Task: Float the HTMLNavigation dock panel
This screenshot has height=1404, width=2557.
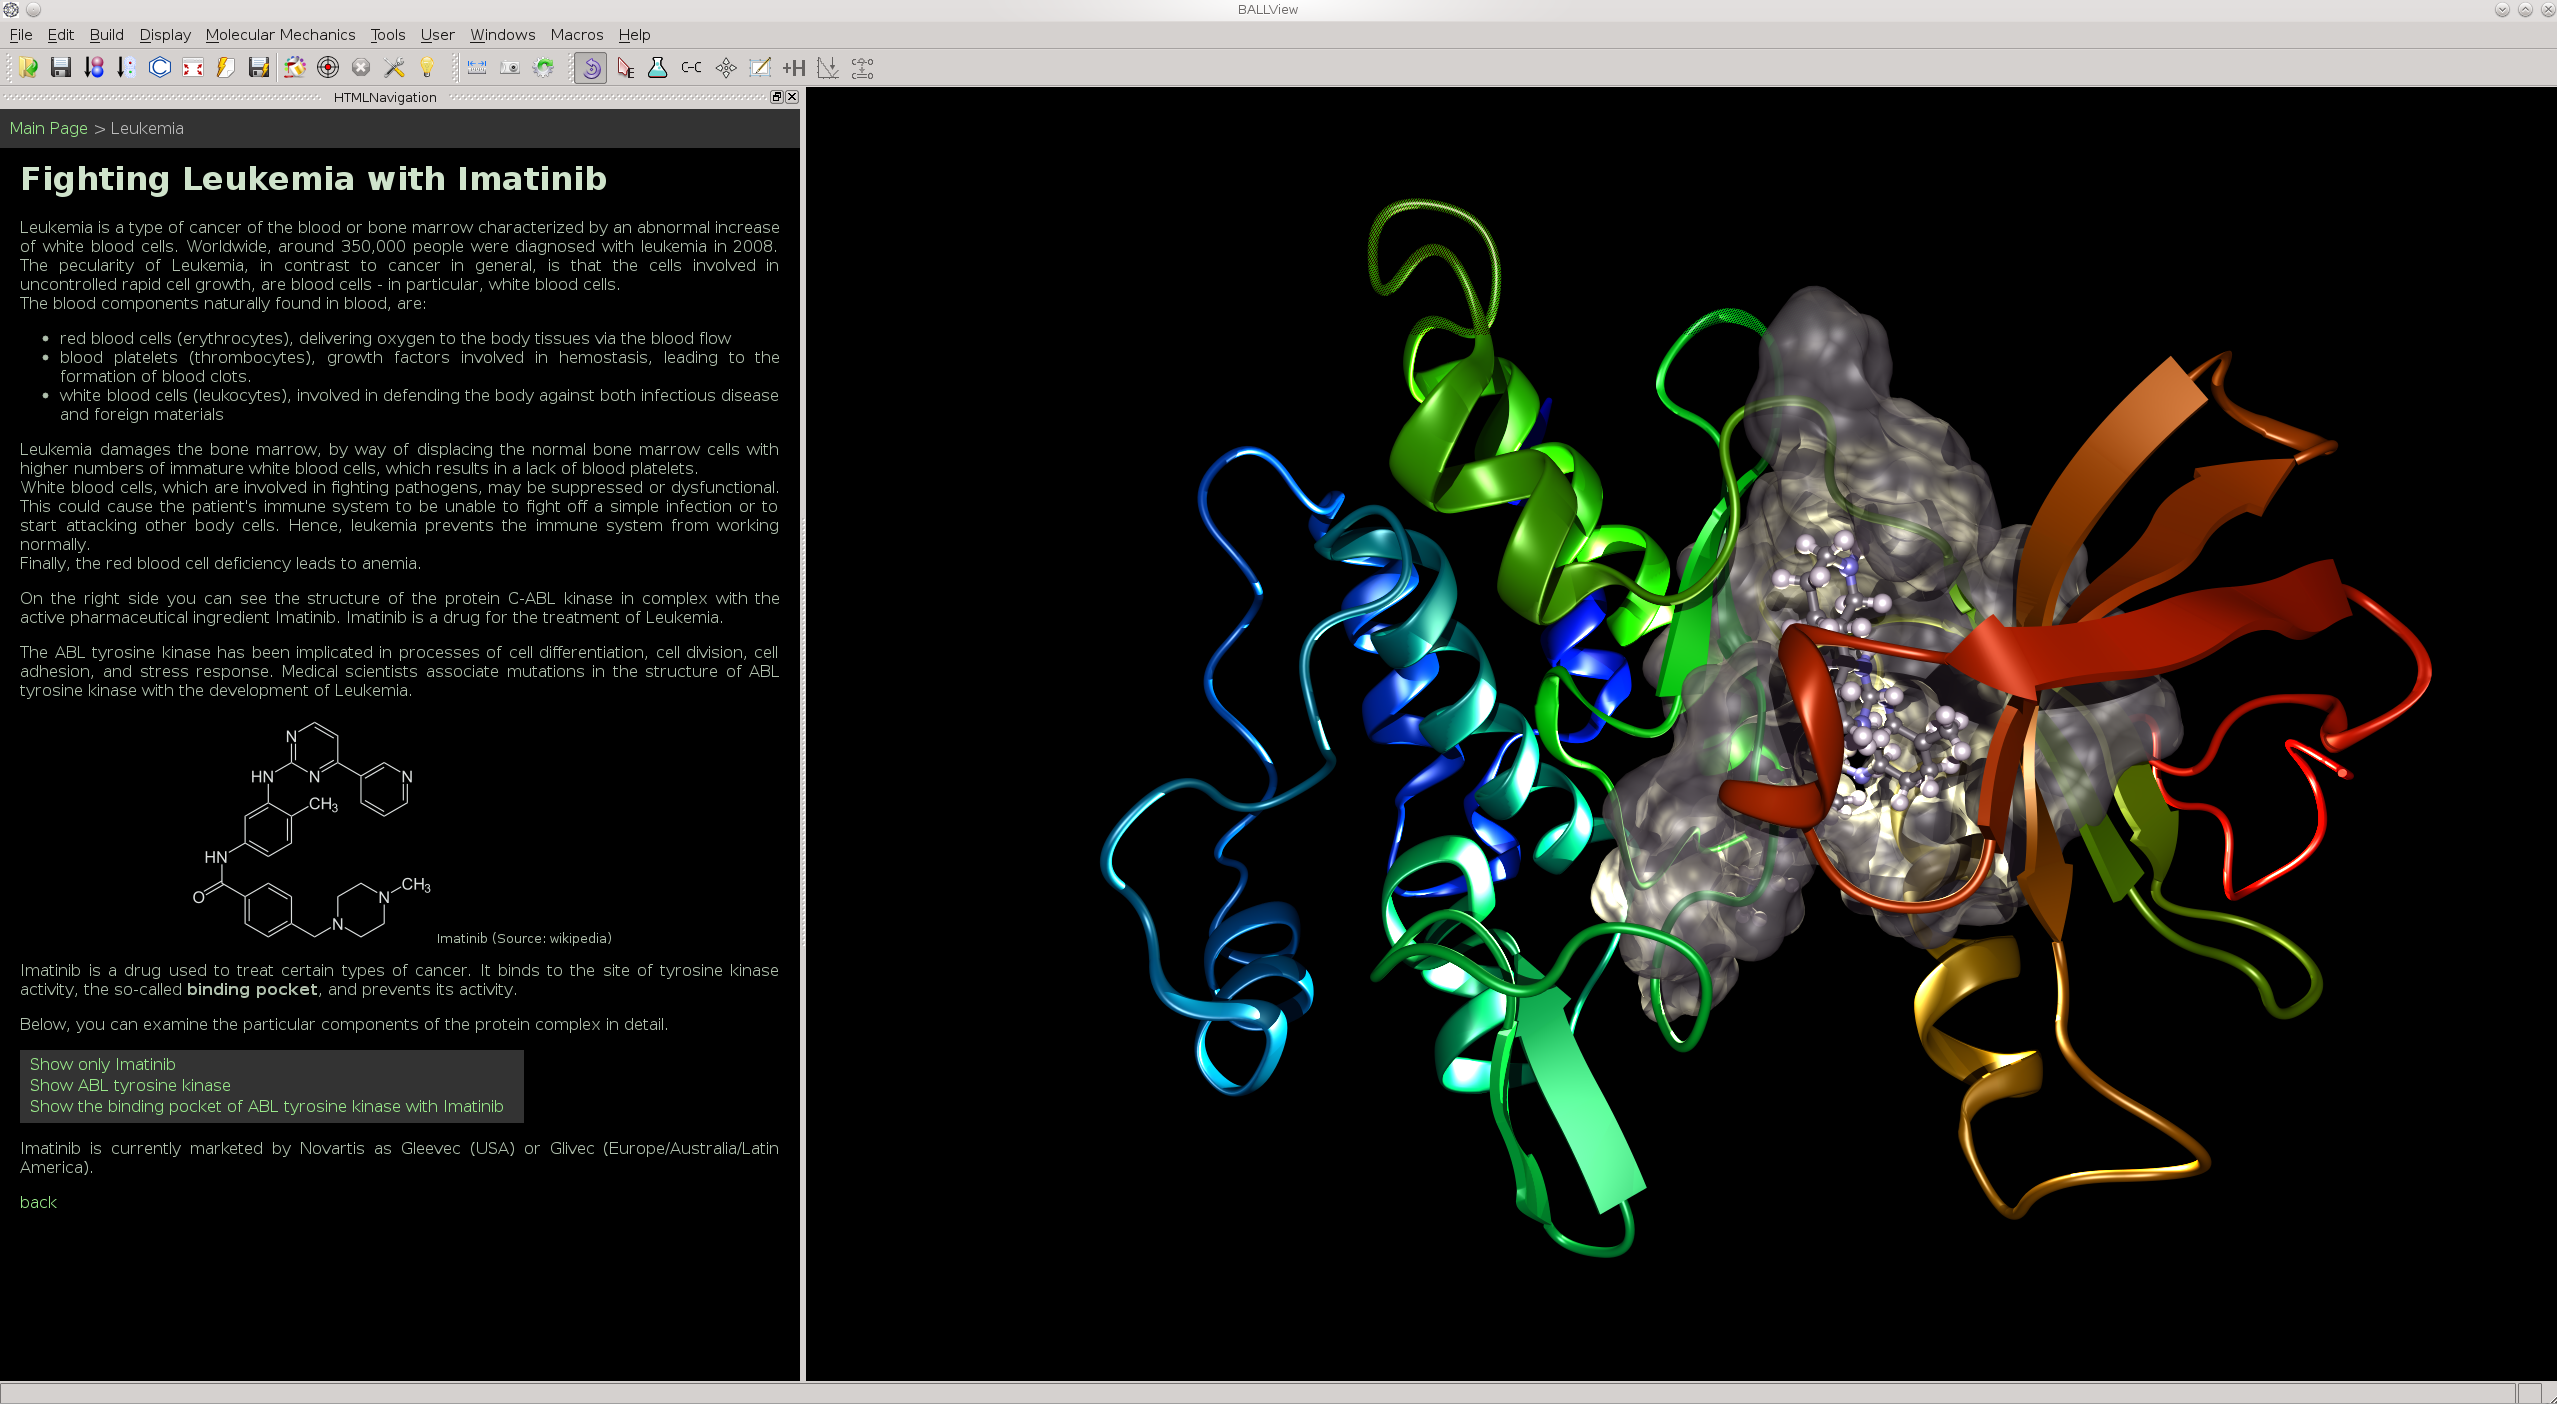Action: point(777,97)
